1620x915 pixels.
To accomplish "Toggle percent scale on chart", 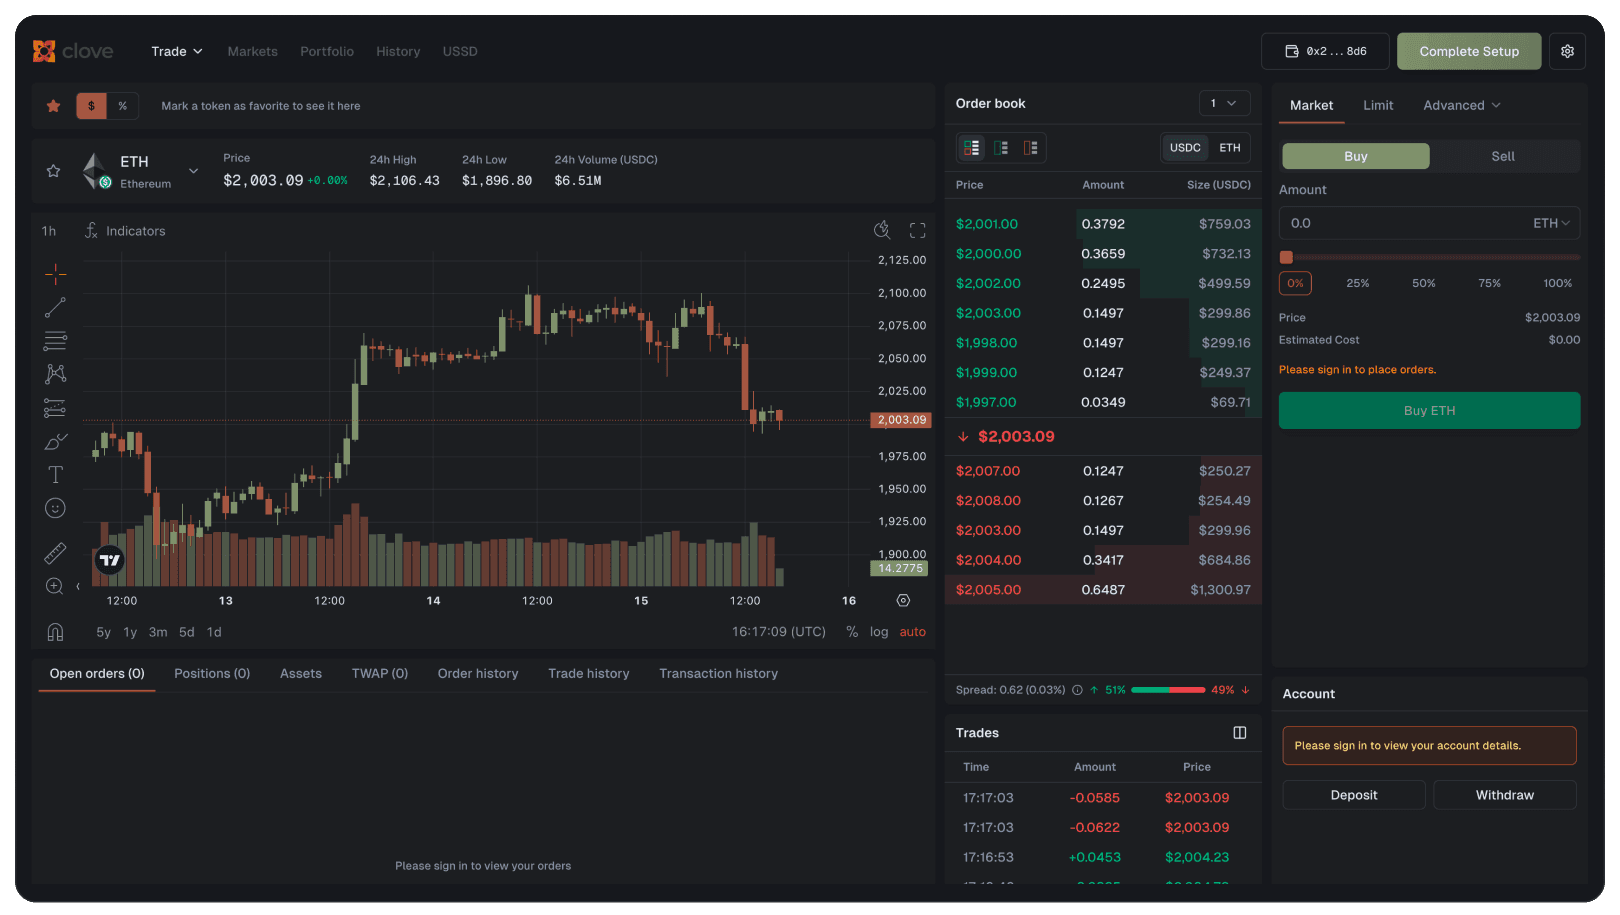I will (x=852, y=632).
